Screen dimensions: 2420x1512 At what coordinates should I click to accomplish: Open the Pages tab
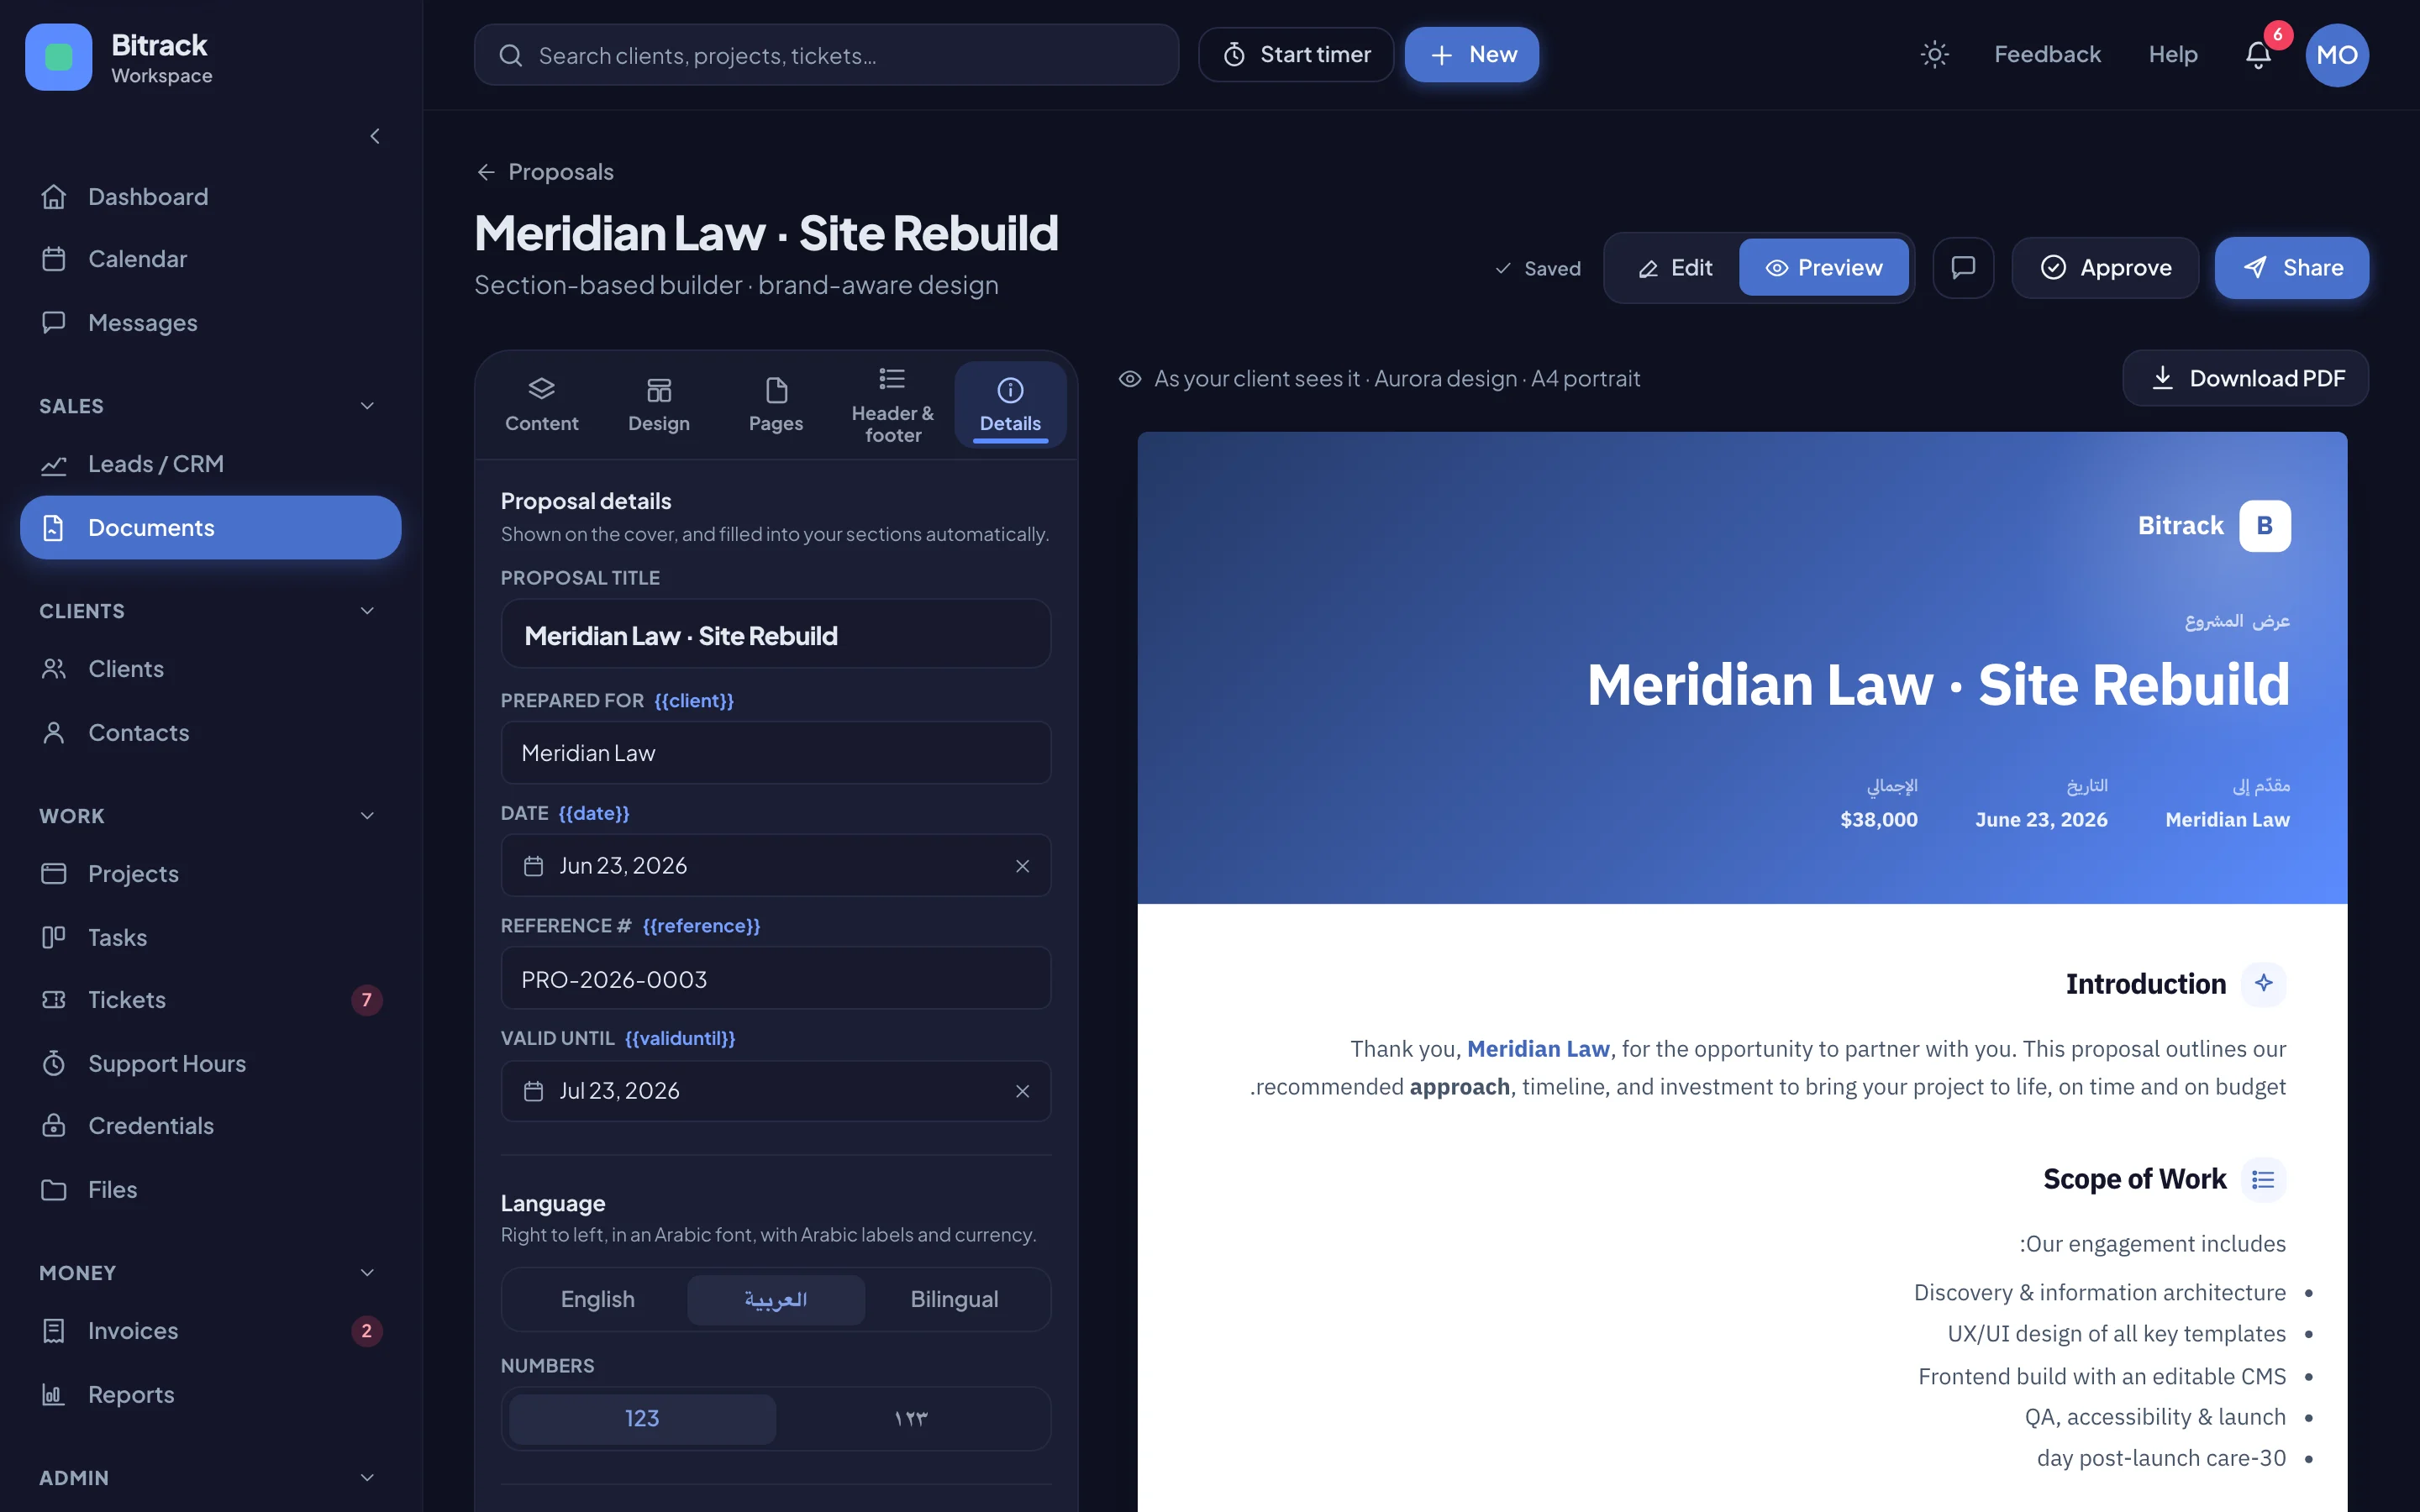point(776,405)
